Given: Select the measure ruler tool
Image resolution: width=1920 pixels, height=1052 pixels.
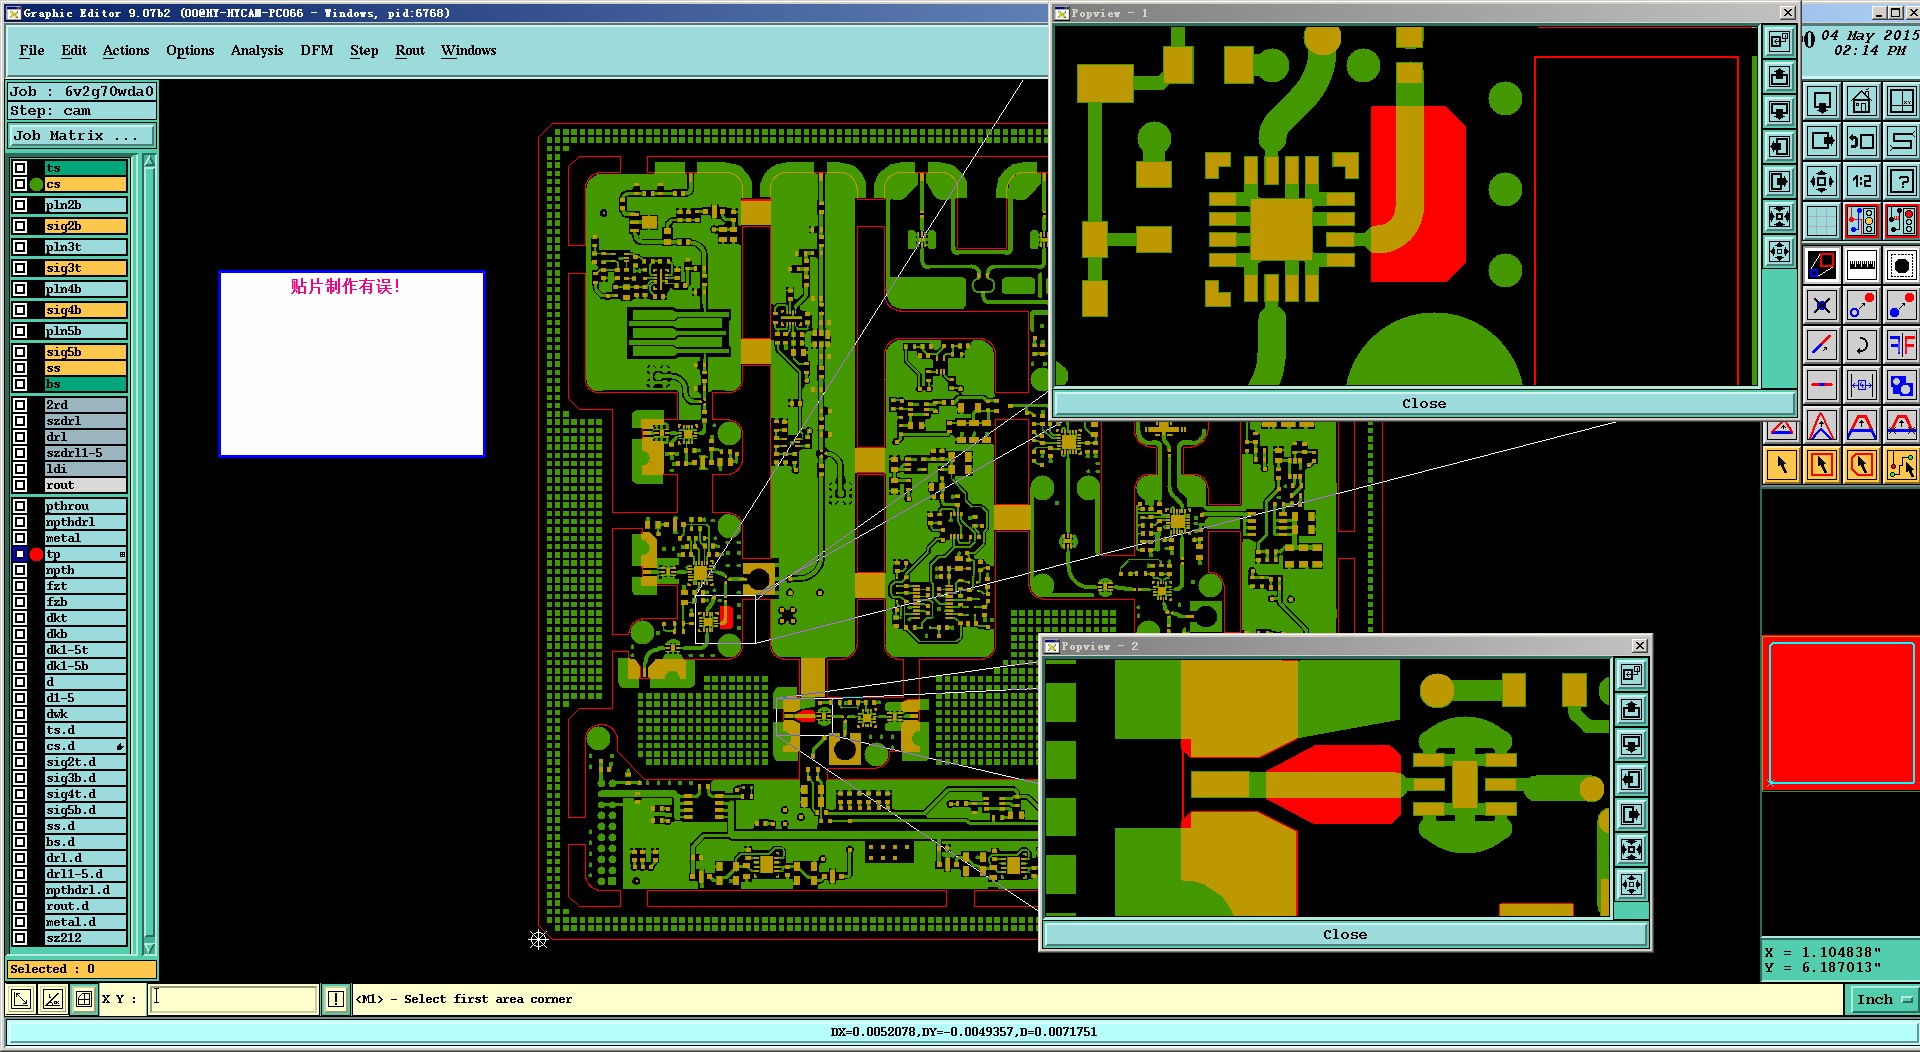Looking at the screenshot, I should pos(1861,265).
